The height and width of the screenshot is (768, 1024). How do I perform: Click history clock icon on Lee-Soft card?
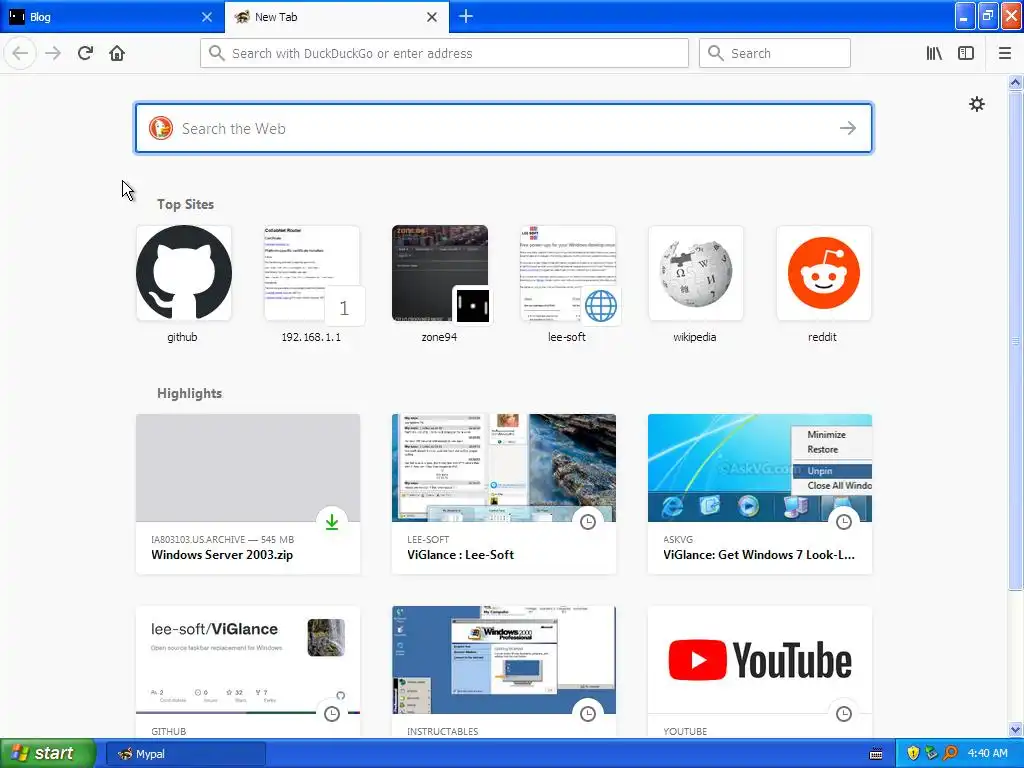pyautogui.click(x=588, y=522)
